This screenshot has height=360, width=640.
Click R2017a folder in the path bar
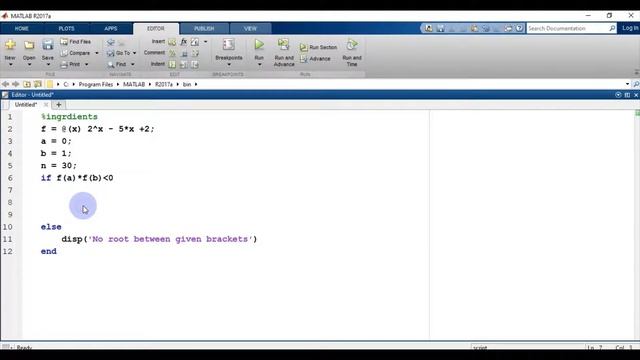(x=164, y=84)
